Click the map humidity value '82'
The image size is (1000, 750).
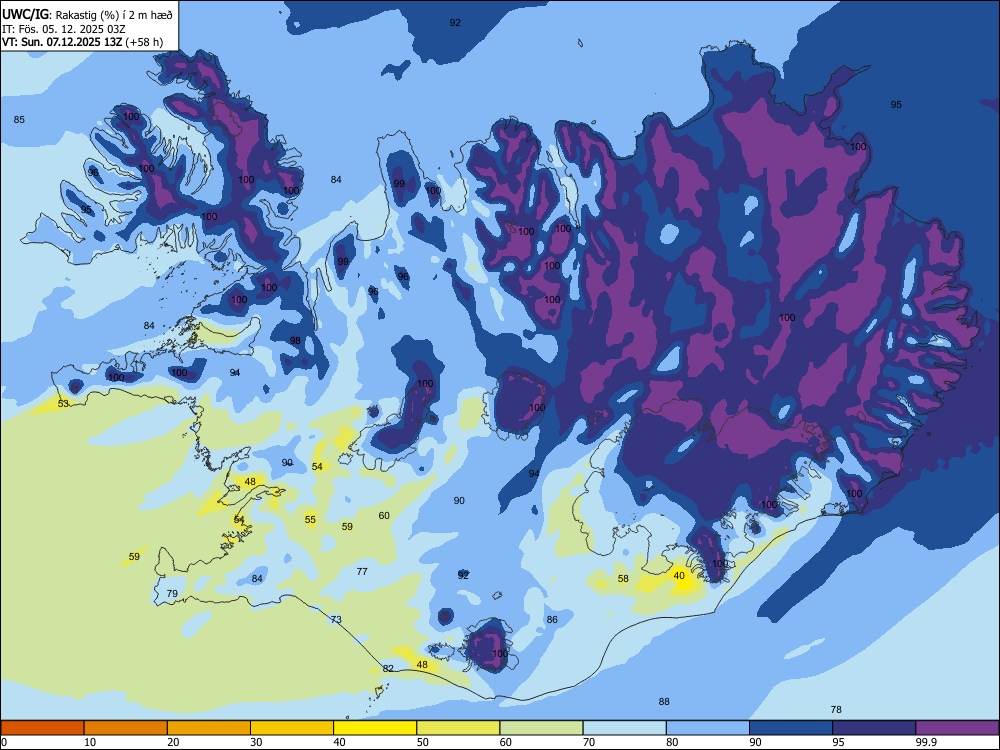pyautogui.click(x=388, y=668)
